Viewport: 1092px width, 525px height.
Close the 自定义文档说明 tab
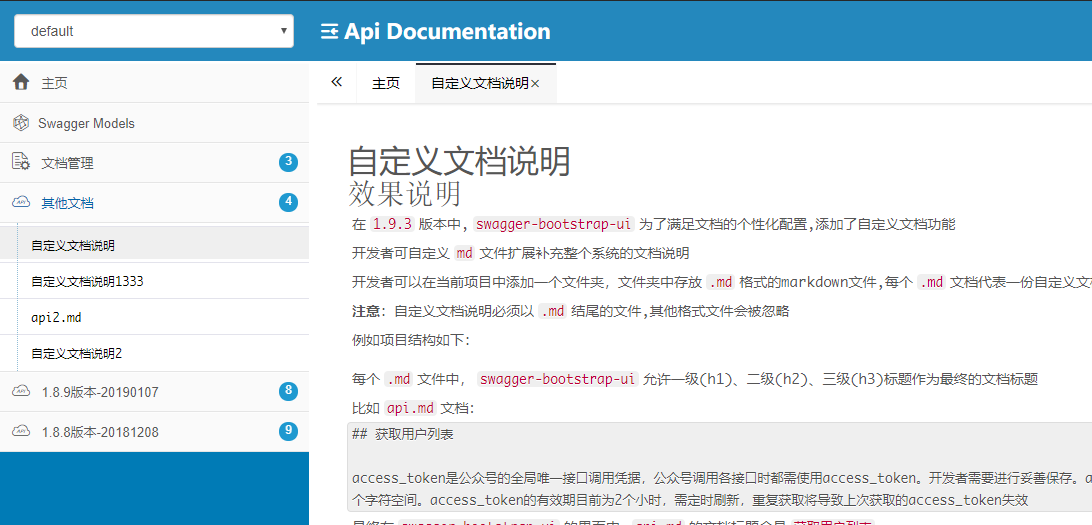[535, 84]
